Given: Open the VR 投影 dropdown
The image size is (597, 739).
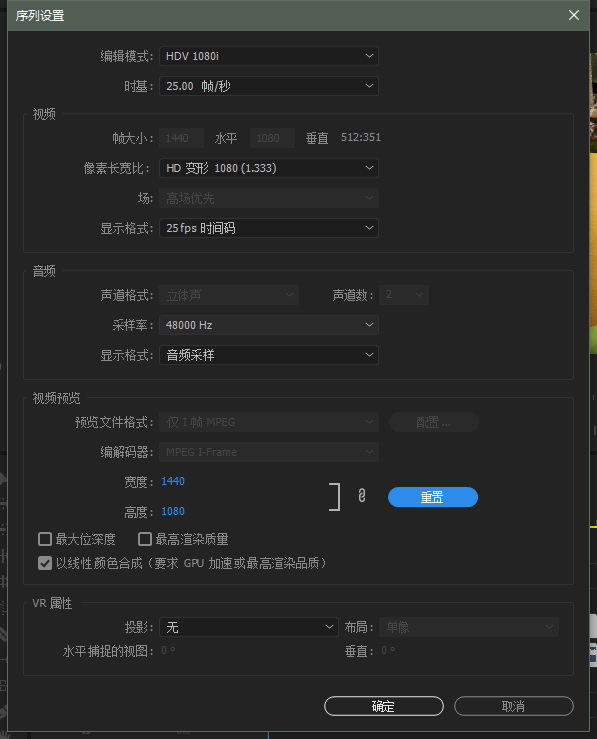Looking at the screenshot, I should coord(249,627).
